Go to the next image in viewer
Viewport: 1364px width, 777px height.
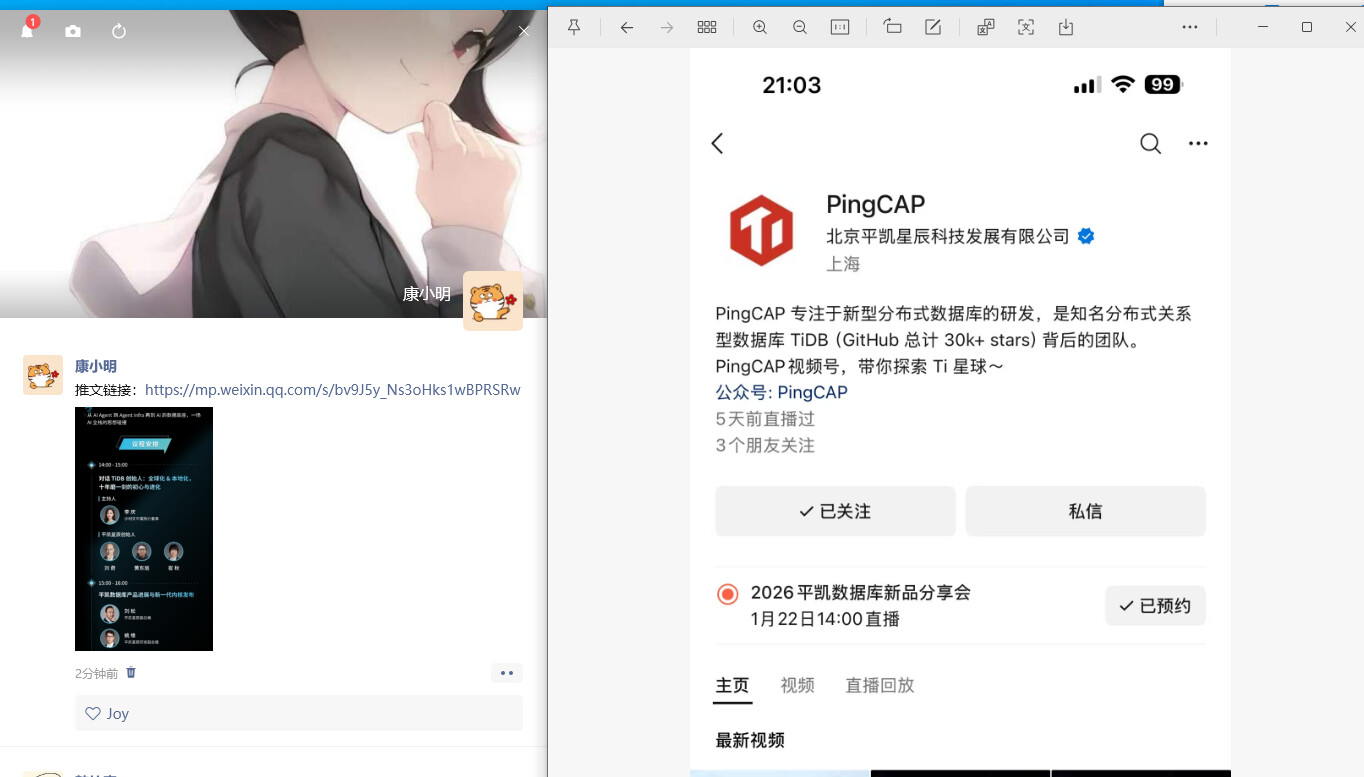tap(667, 28)
